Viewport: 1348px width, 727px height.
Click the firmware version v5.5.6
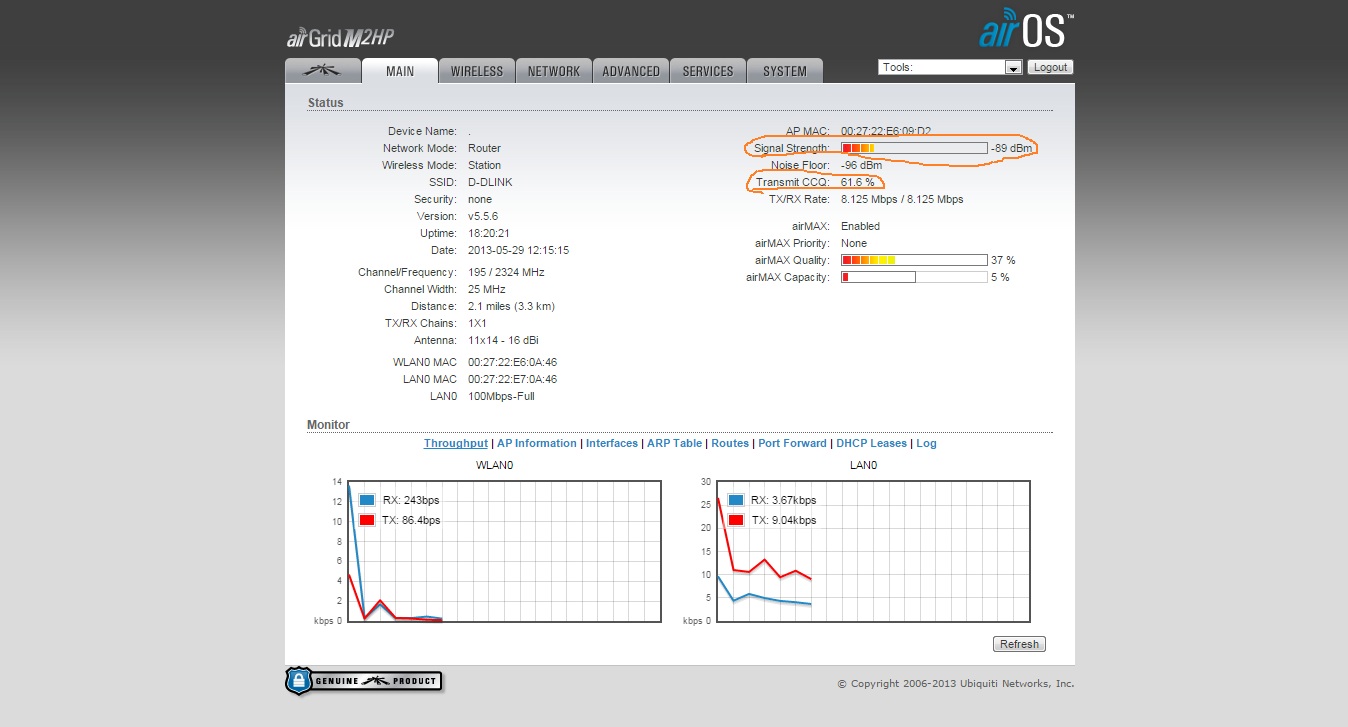[483, 216]
